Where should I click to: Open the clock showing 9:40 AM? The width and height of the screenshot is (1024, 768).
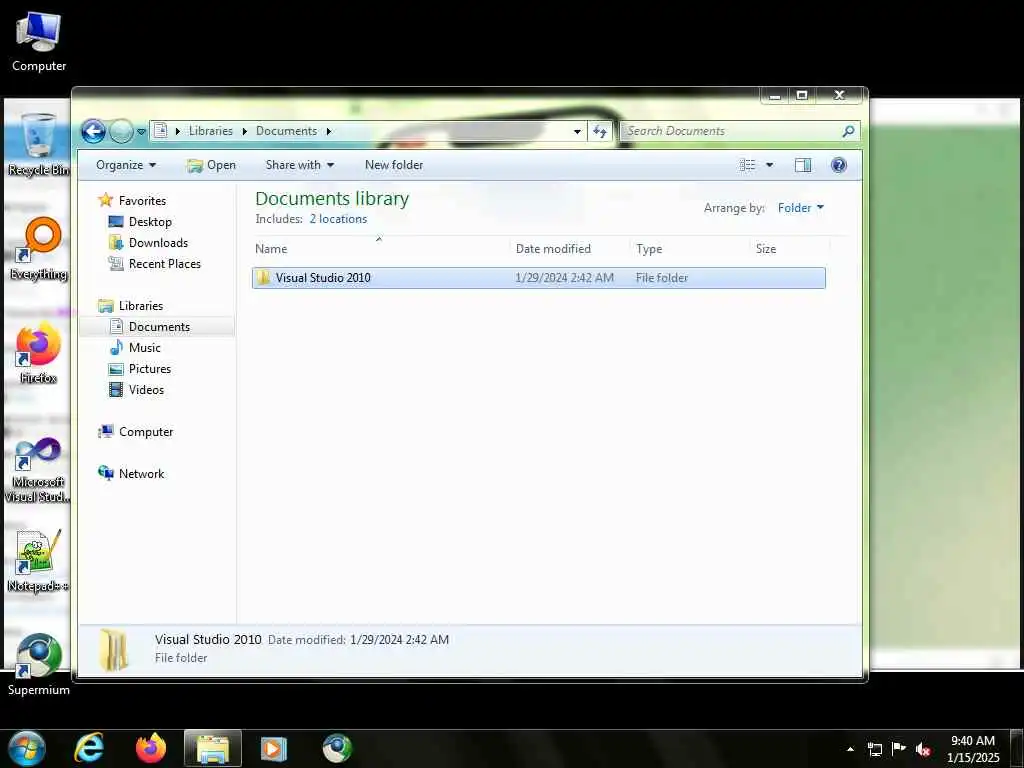[972, 749]
